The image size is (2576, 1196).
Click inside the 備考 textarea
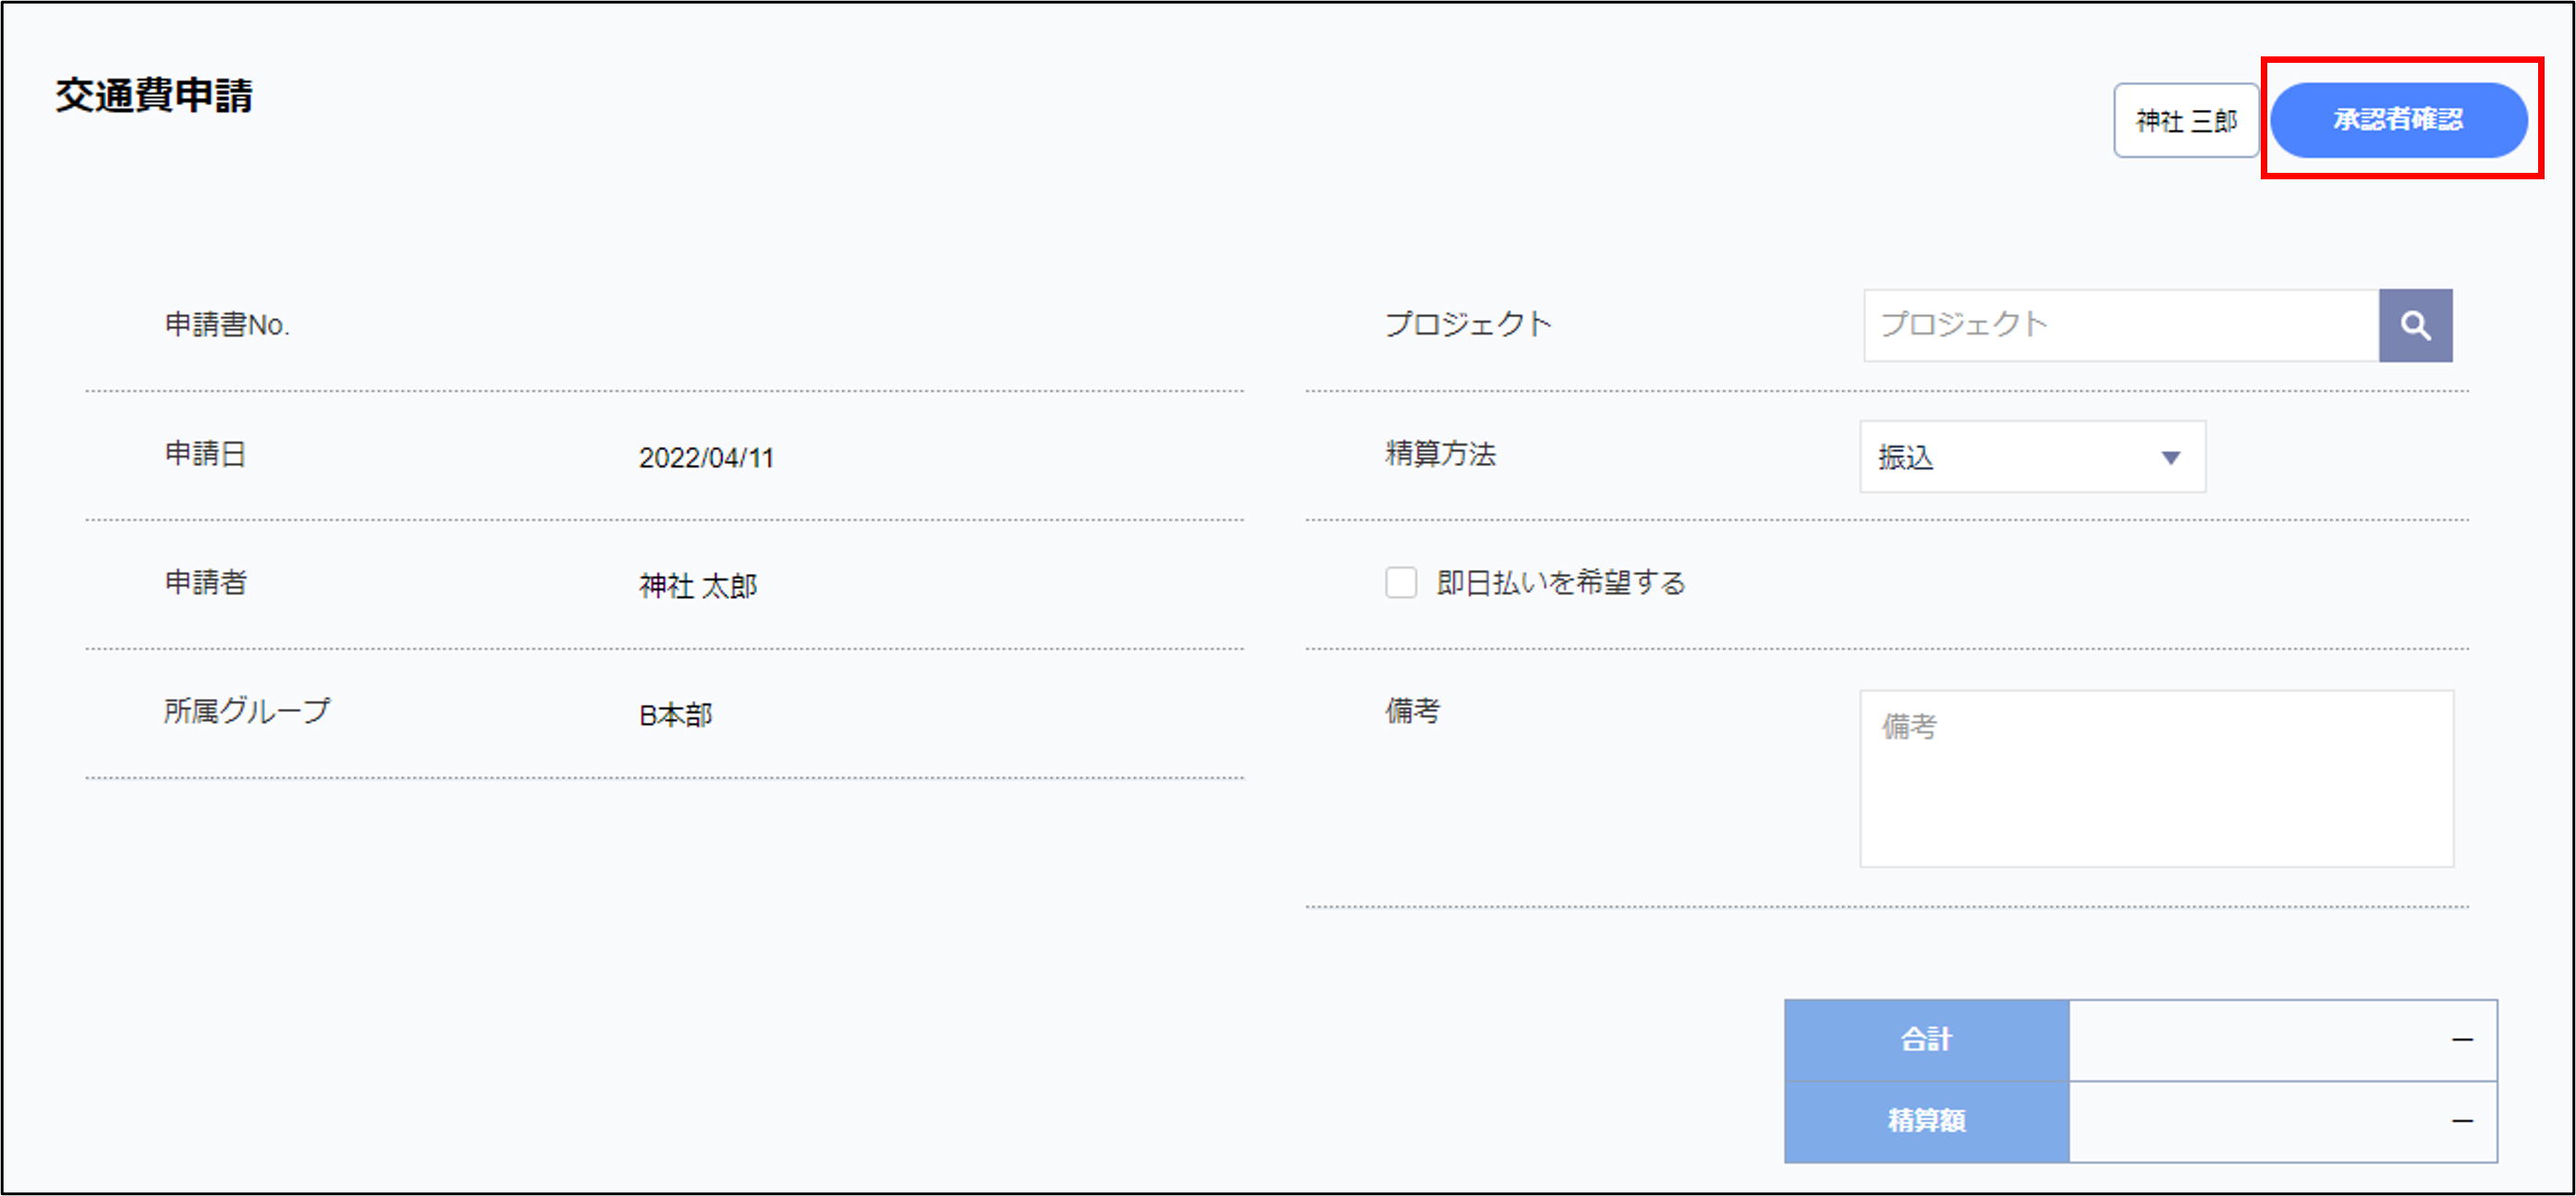point(2155,778)
